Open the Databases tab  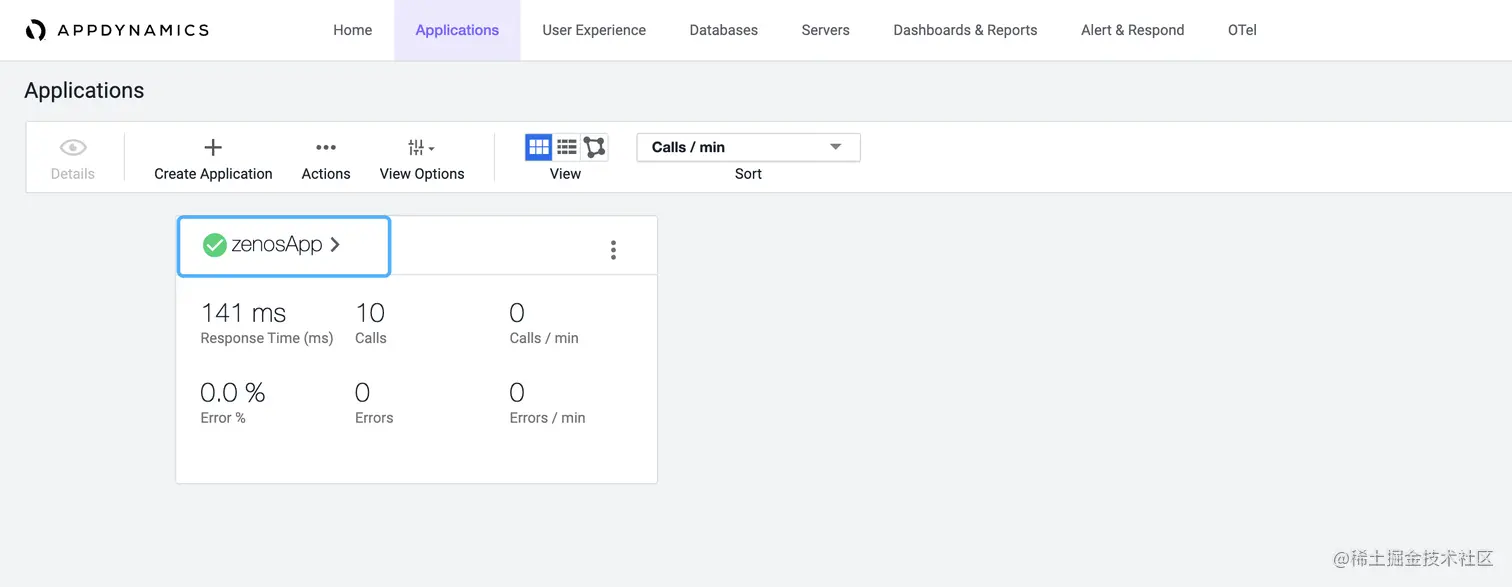[723, 30]
